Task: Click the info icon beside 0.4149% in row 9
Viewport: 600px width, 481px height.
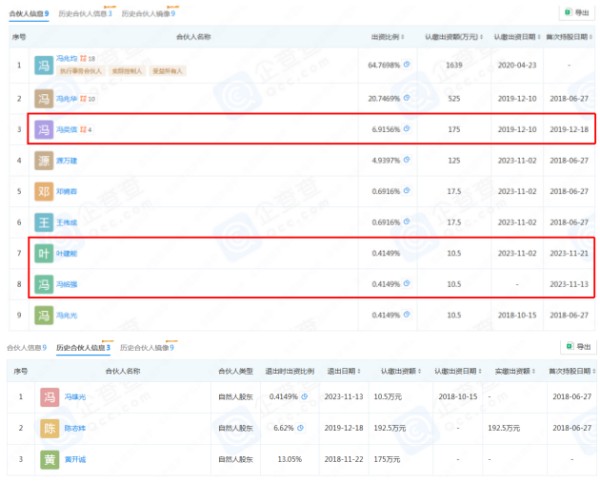Action: point(406,315)
